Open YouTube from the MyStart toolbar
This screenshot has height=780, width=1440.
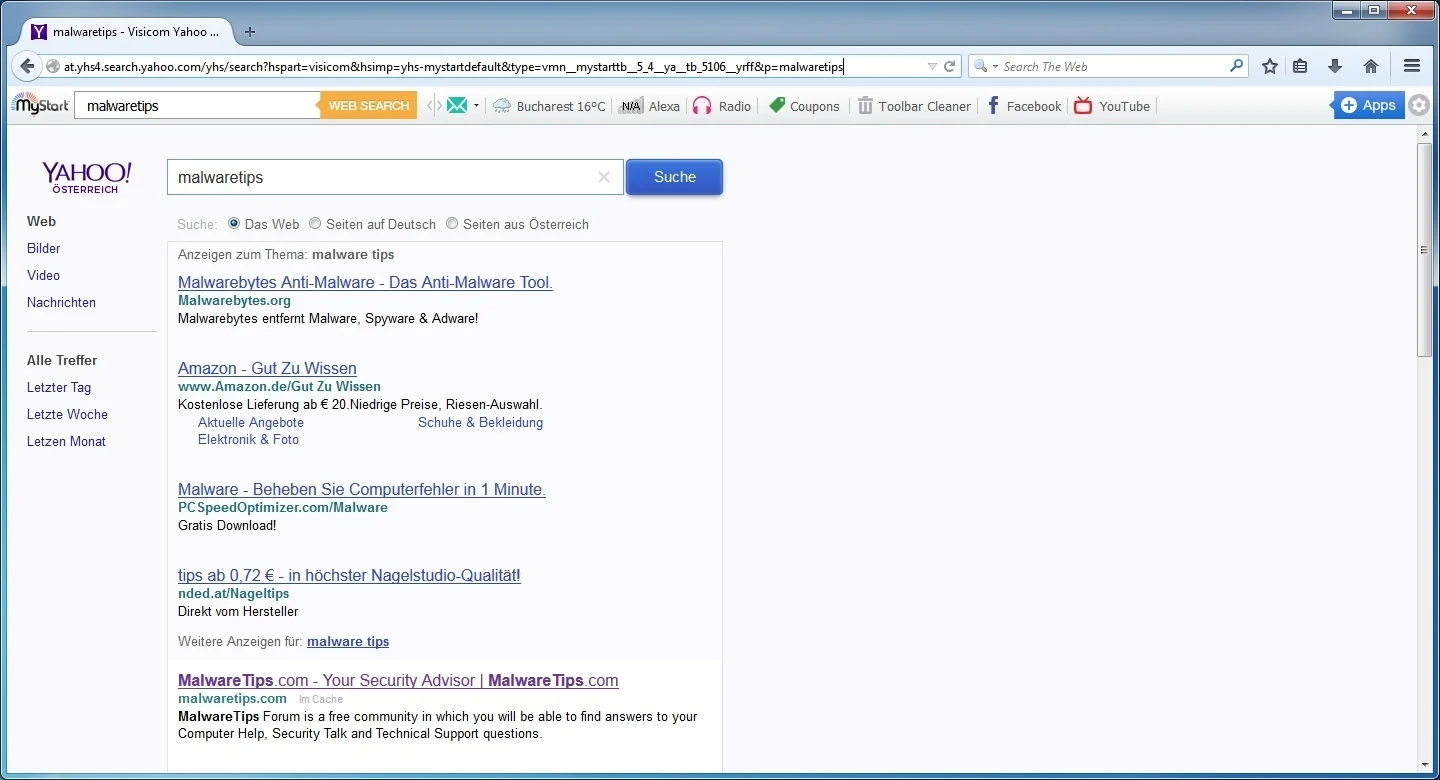pos(1112,106)
